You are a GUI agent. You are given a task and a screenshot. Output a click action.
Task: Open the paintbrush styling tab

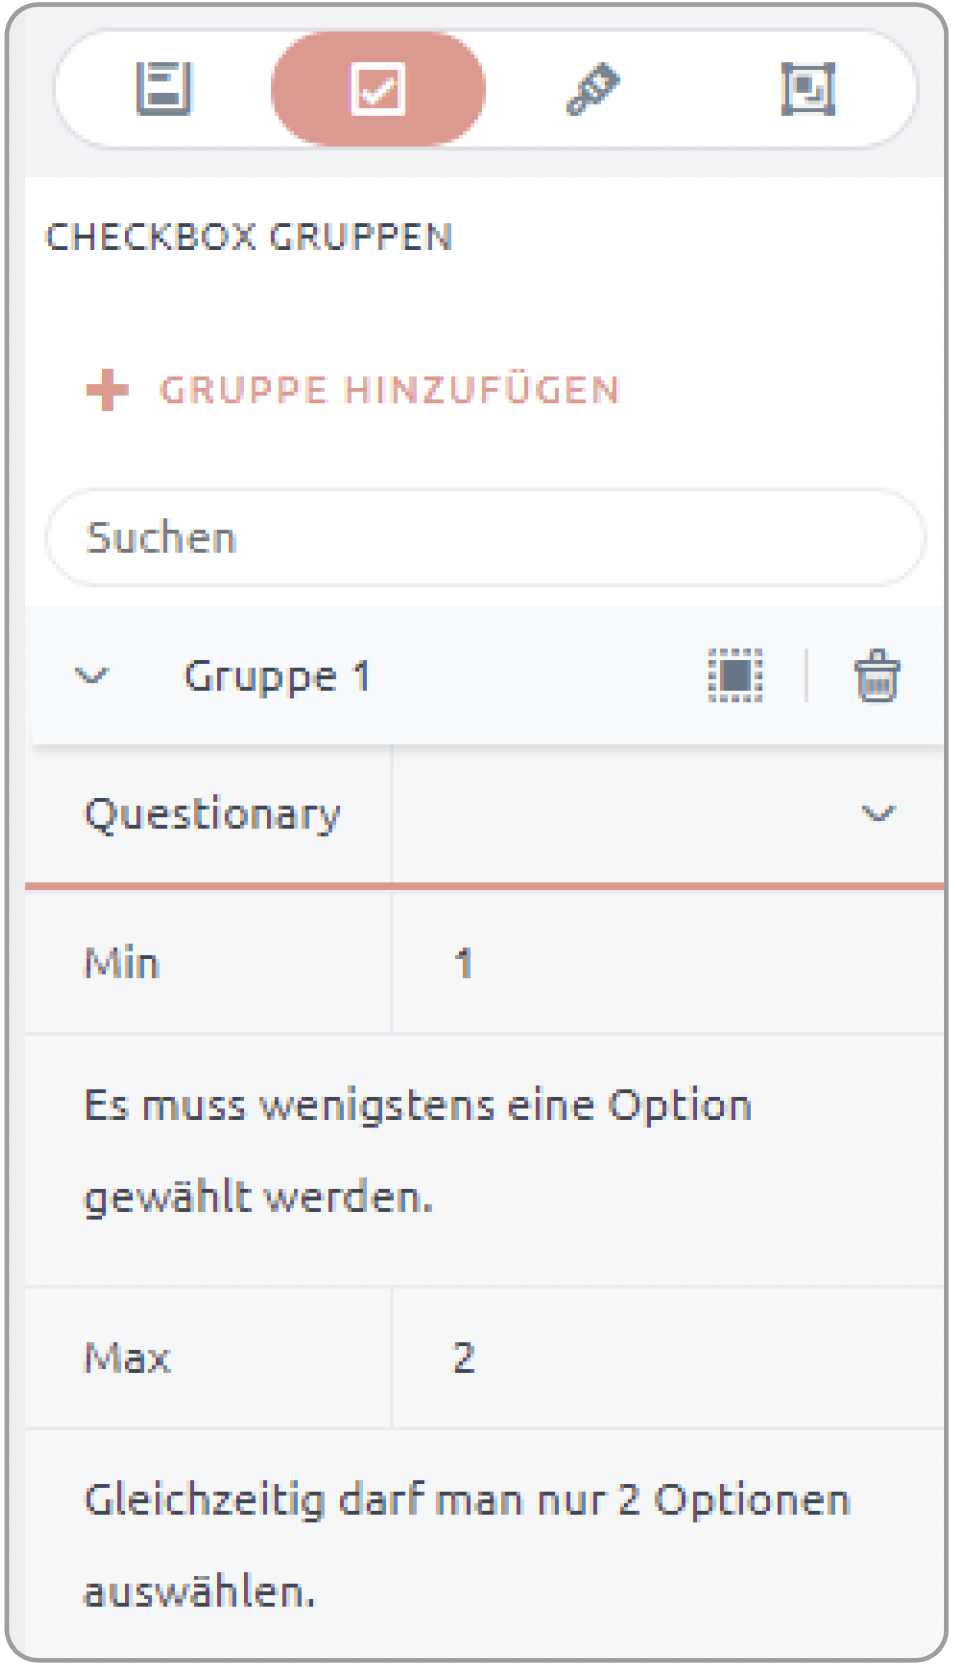[x=593, y=89]
